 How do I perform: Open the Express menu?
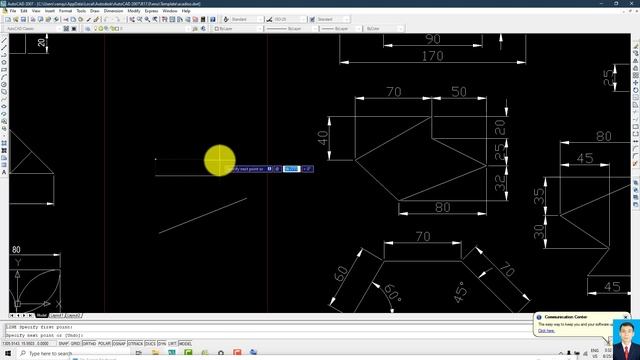pos(151,11)
